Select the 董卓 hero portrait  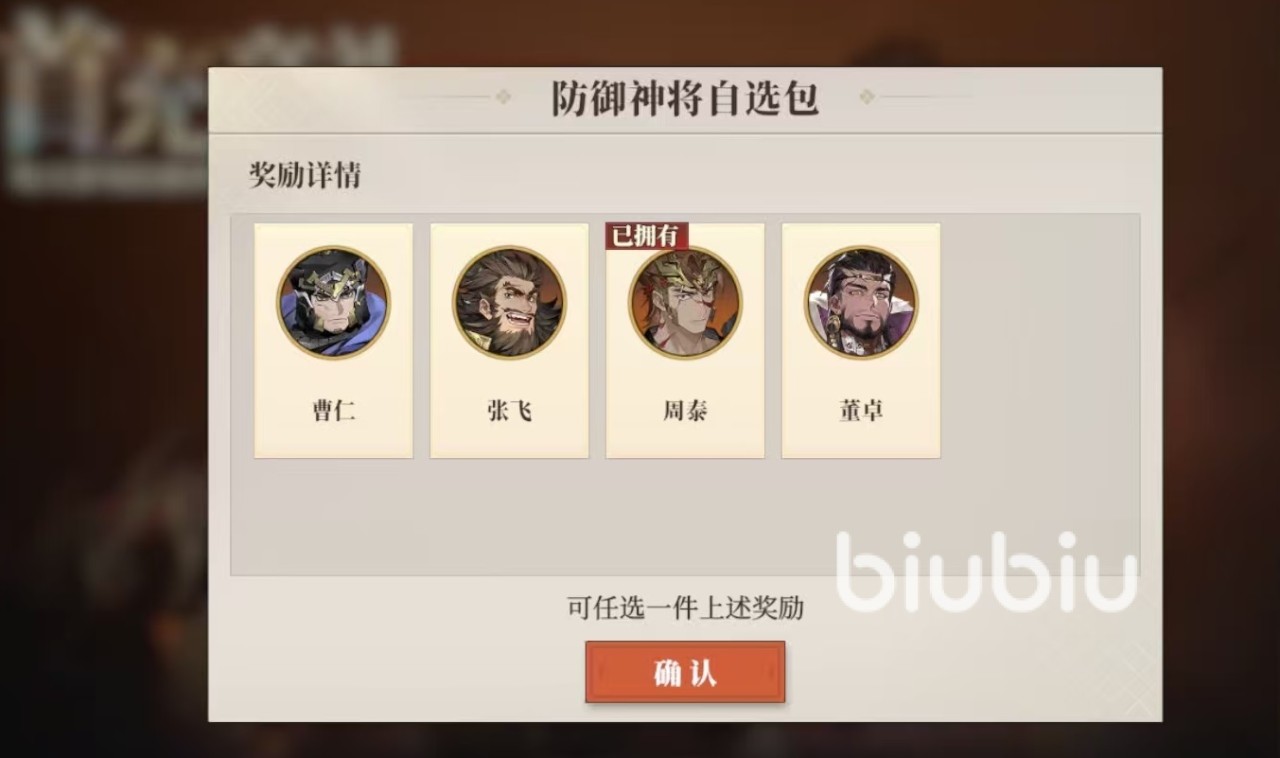pyautogui.click(x=861, y=303)
